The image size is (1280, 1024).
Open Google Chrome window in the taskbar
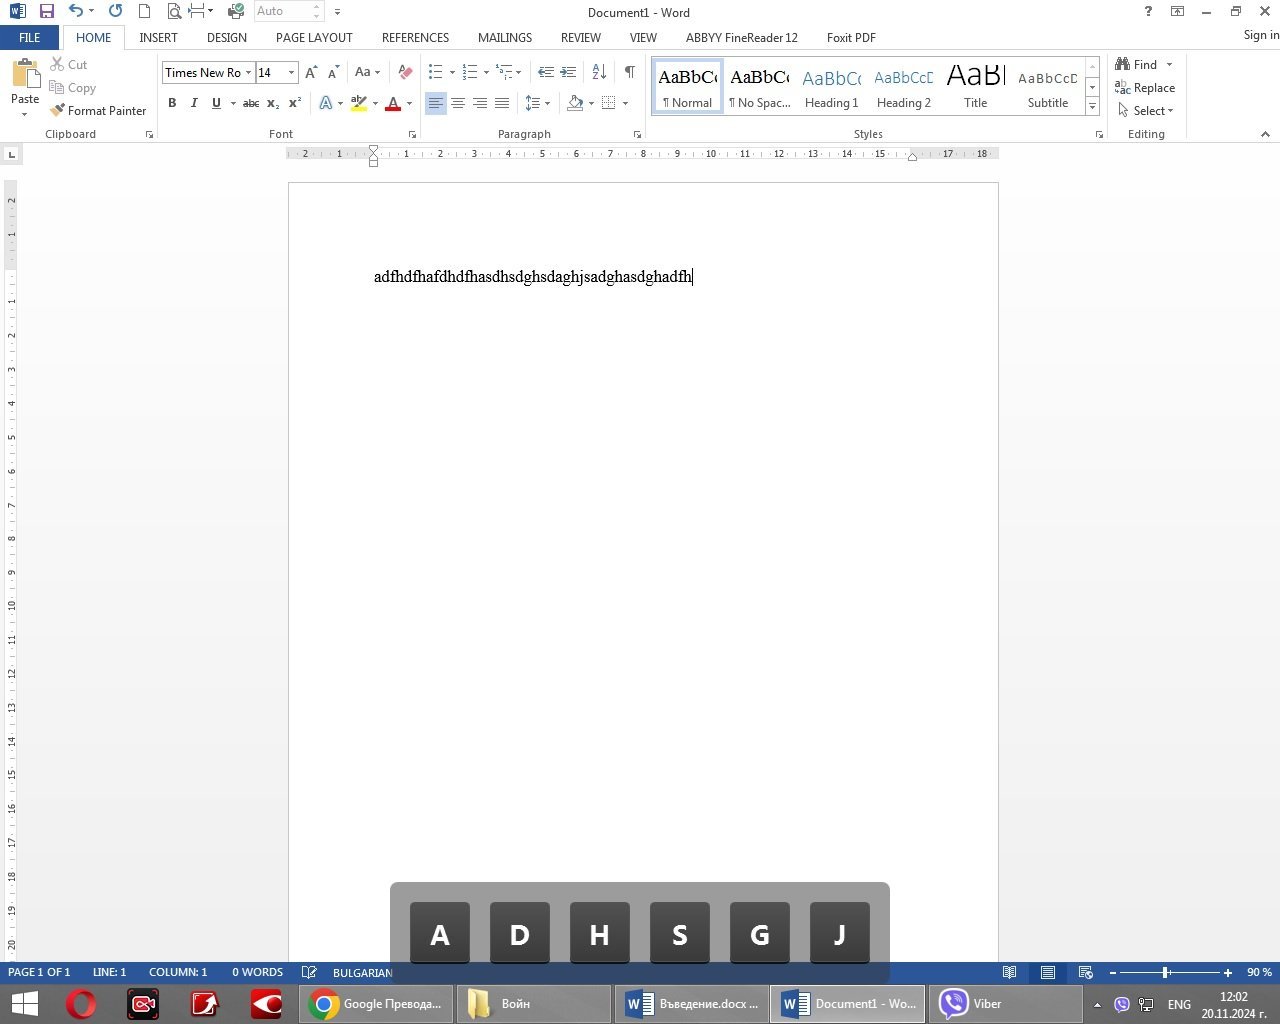(376, 1004)
